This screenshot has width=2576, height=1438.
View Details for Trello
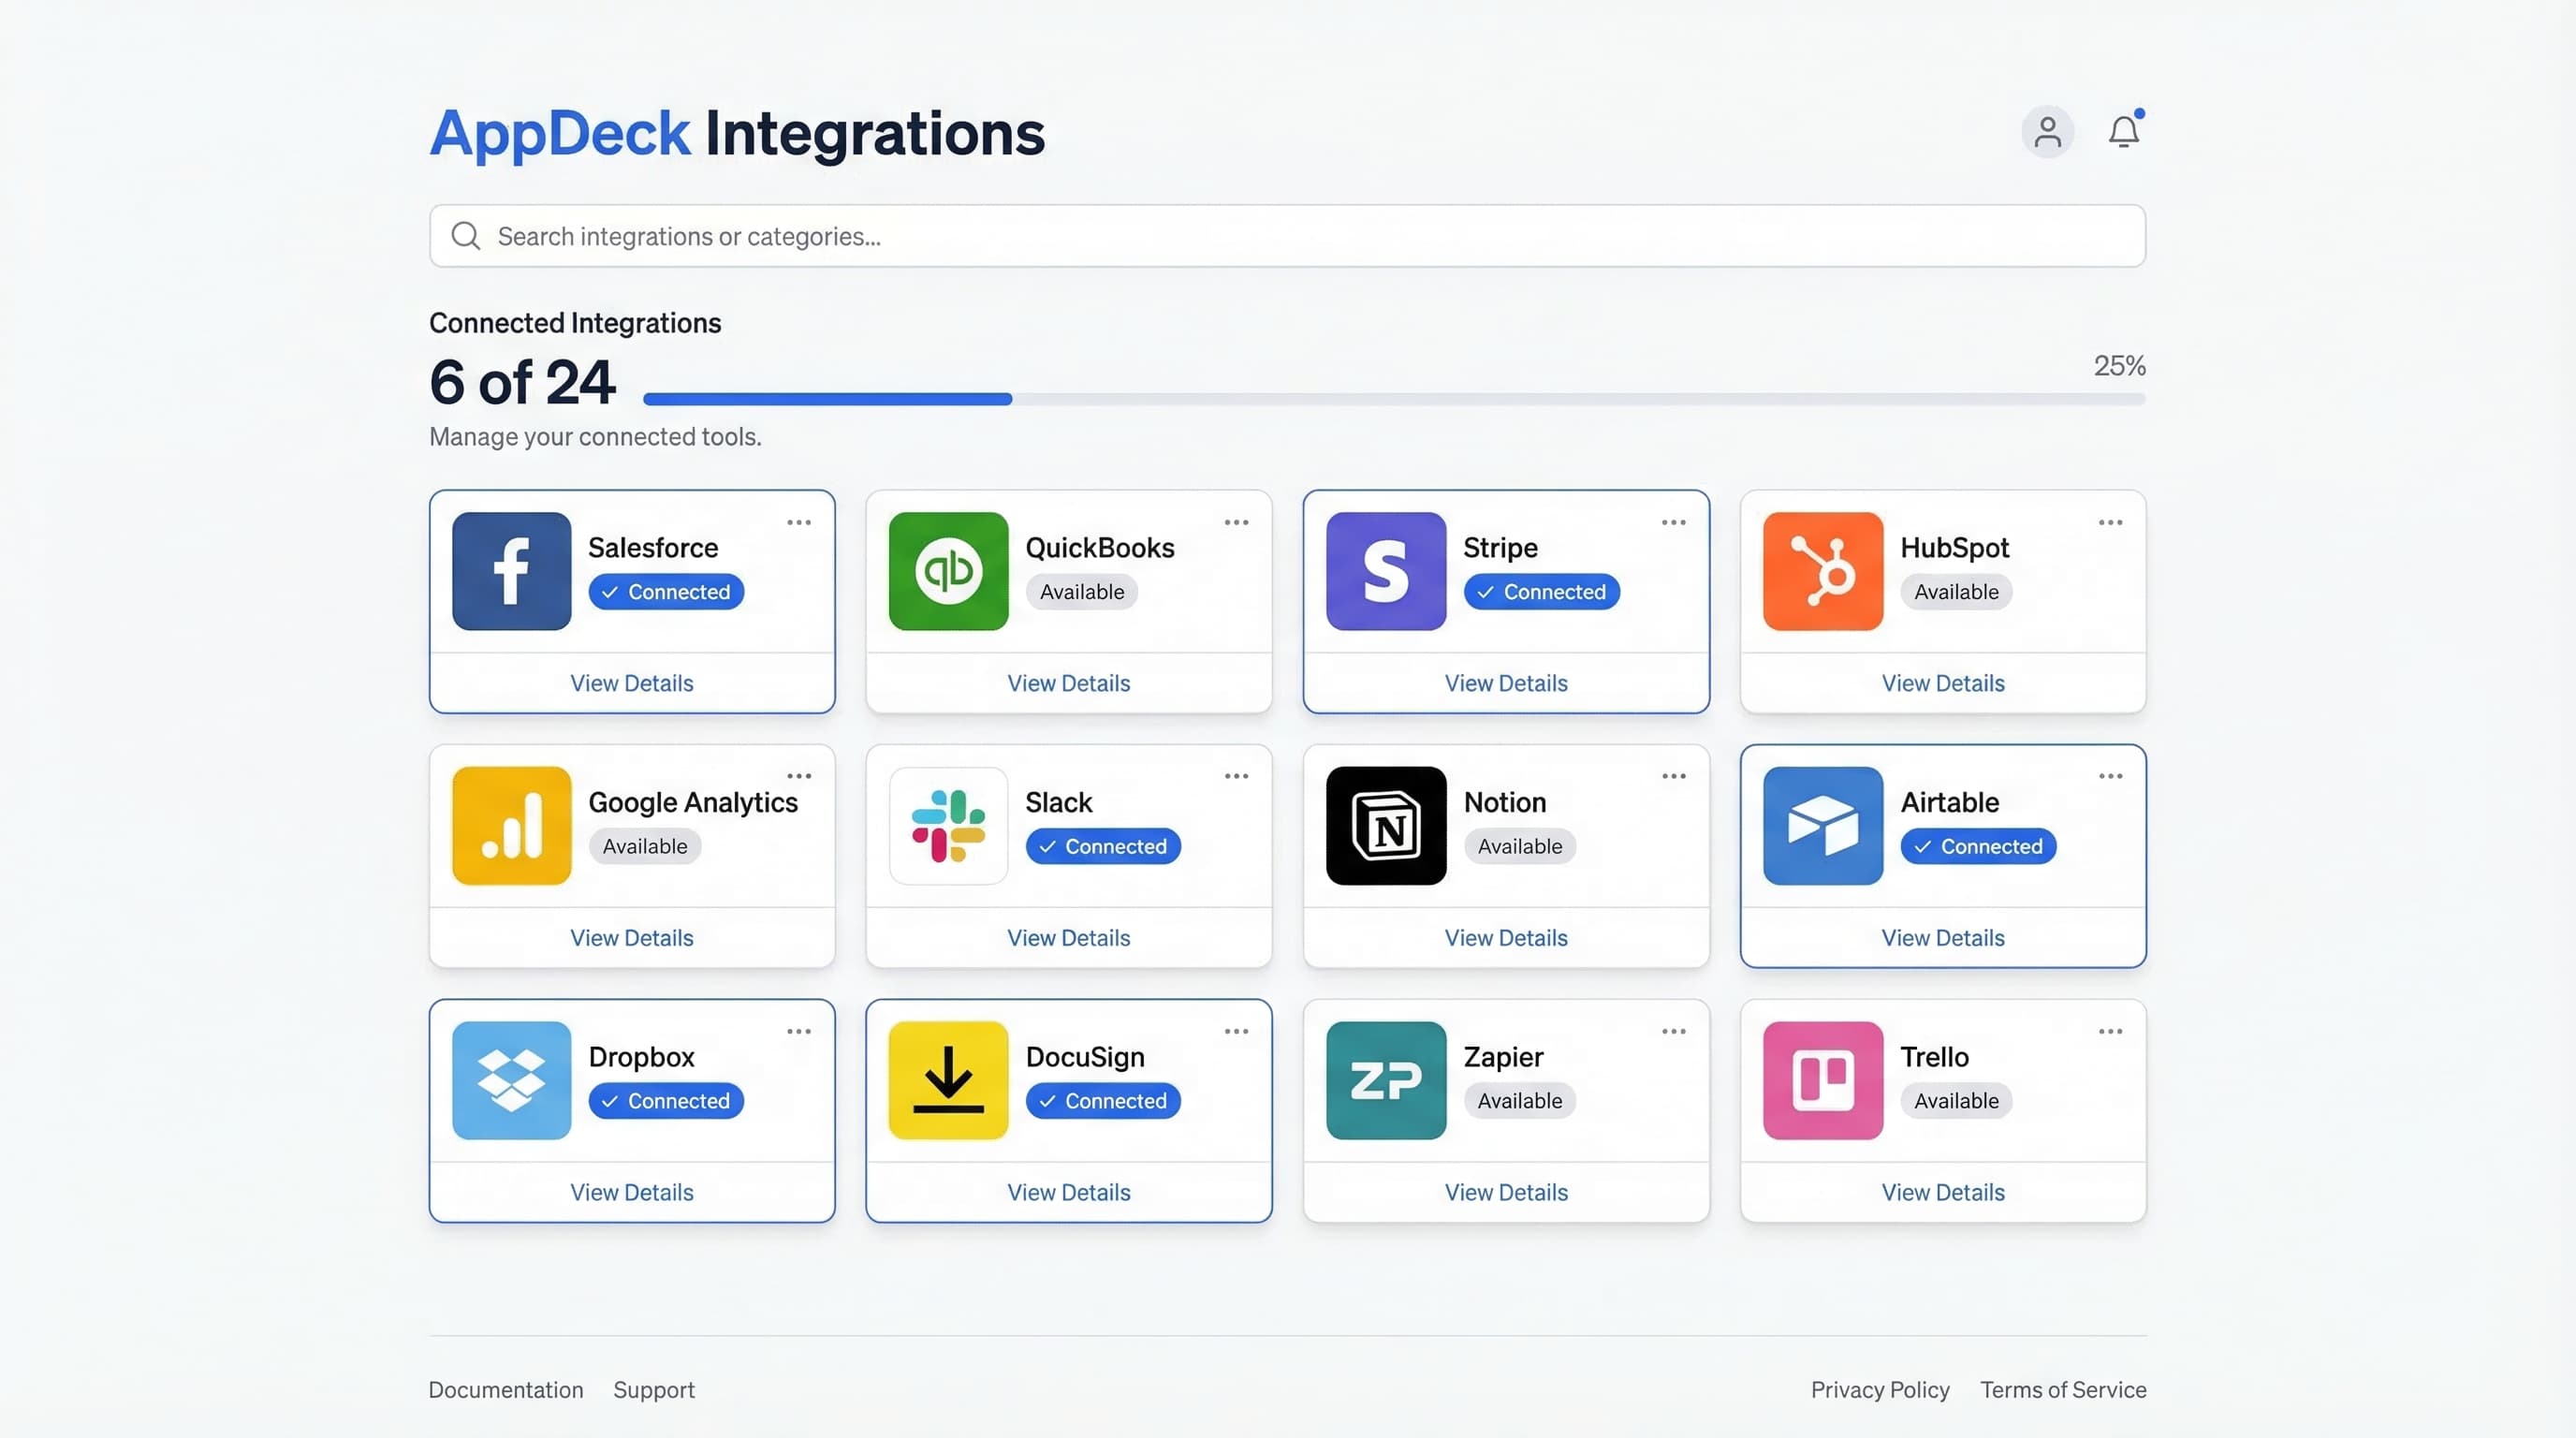point(1943,1192)
